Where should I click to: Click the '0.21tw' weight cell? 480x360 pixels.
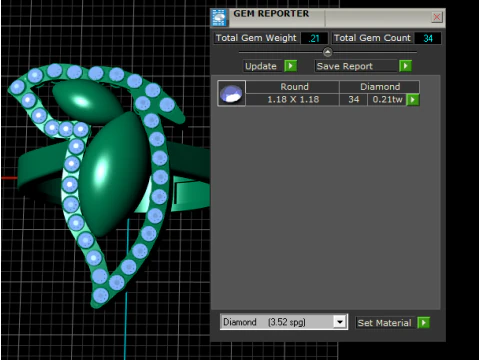pos(387,99)
